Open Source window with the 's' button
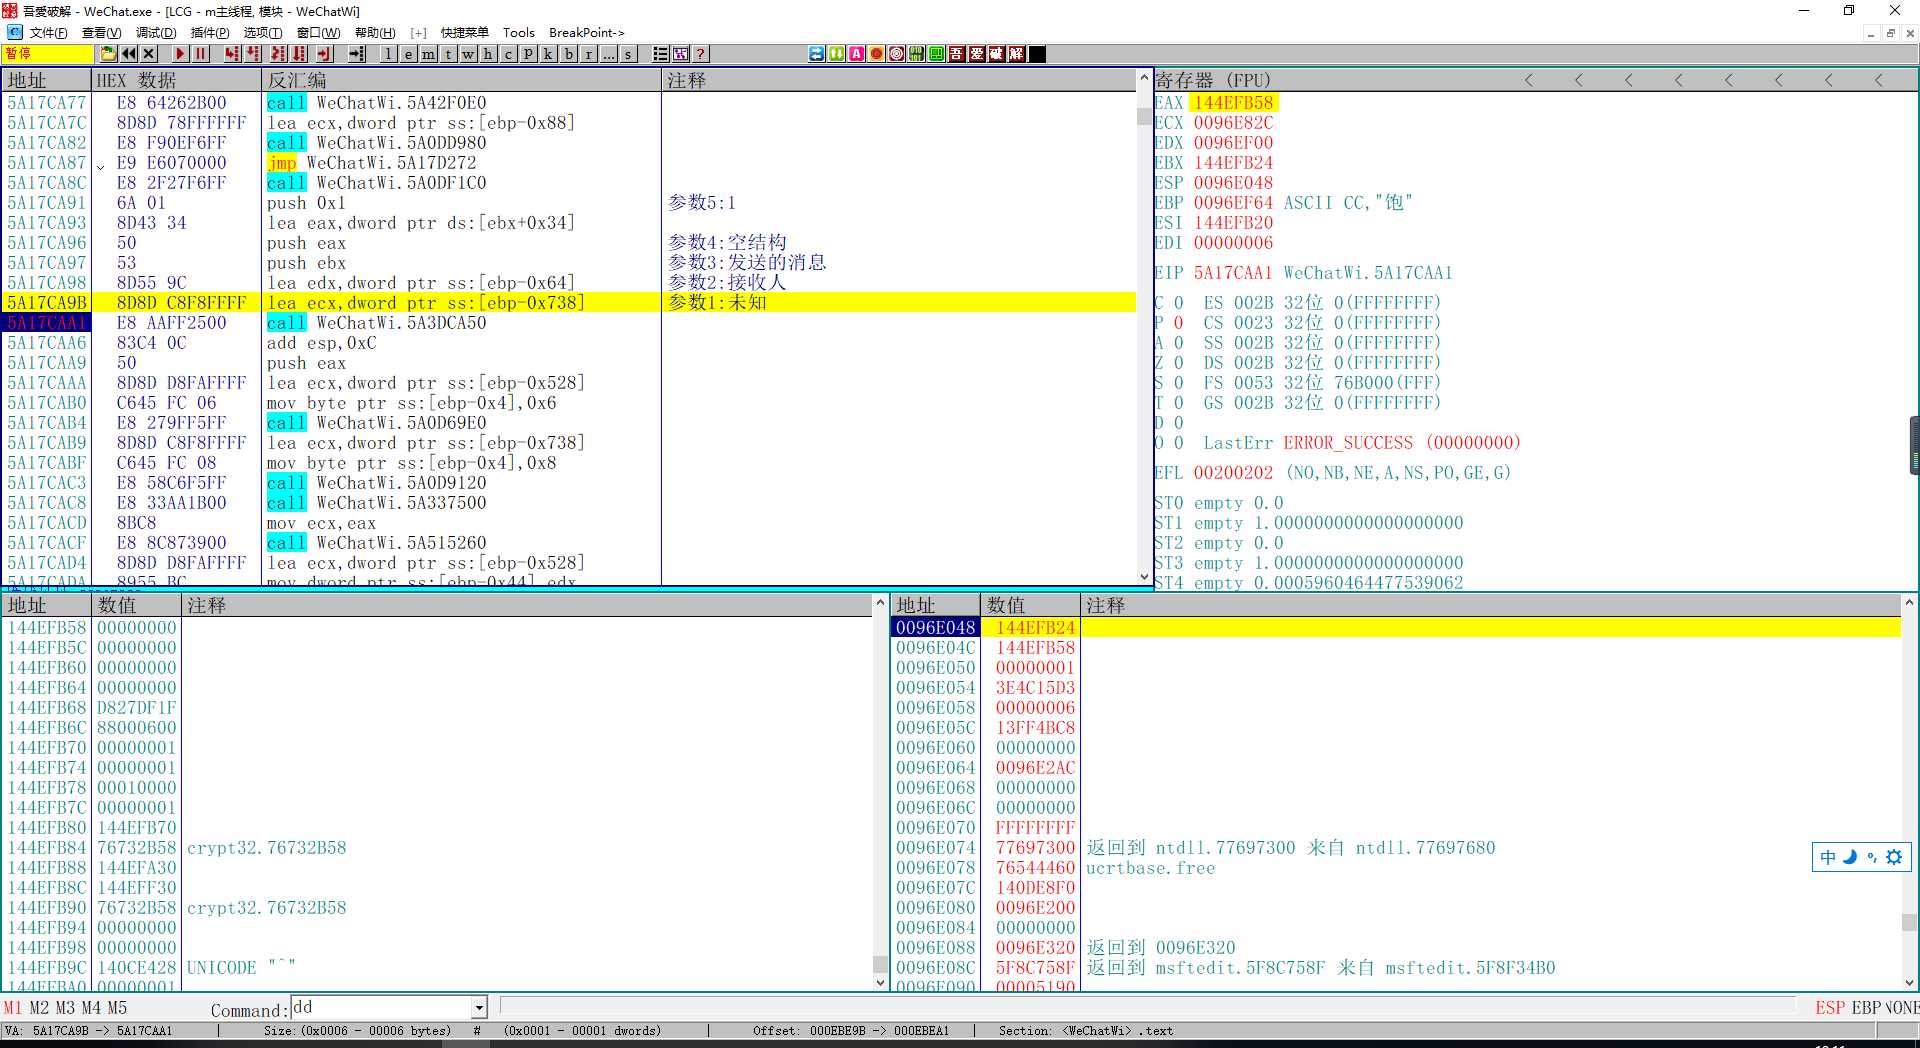1920x1048 pixels. [628, 54]
